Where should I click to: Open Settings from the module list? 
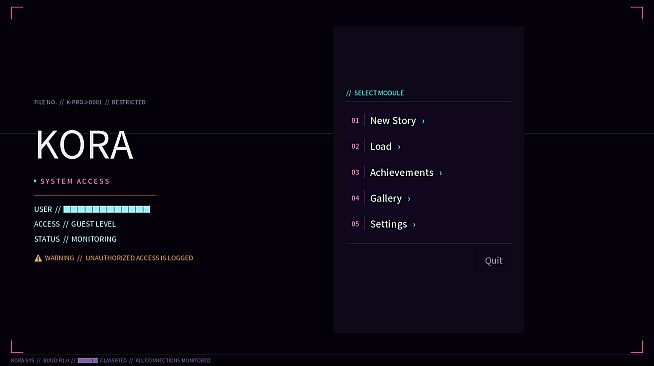pos(428,224)
